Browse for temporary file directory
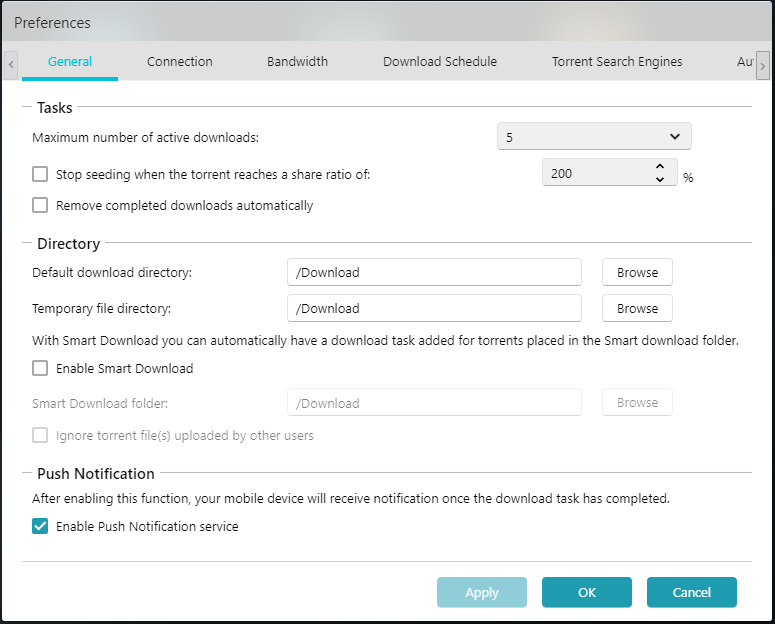Viewport: 775px width, 624px height. click(x=637, y=309)
